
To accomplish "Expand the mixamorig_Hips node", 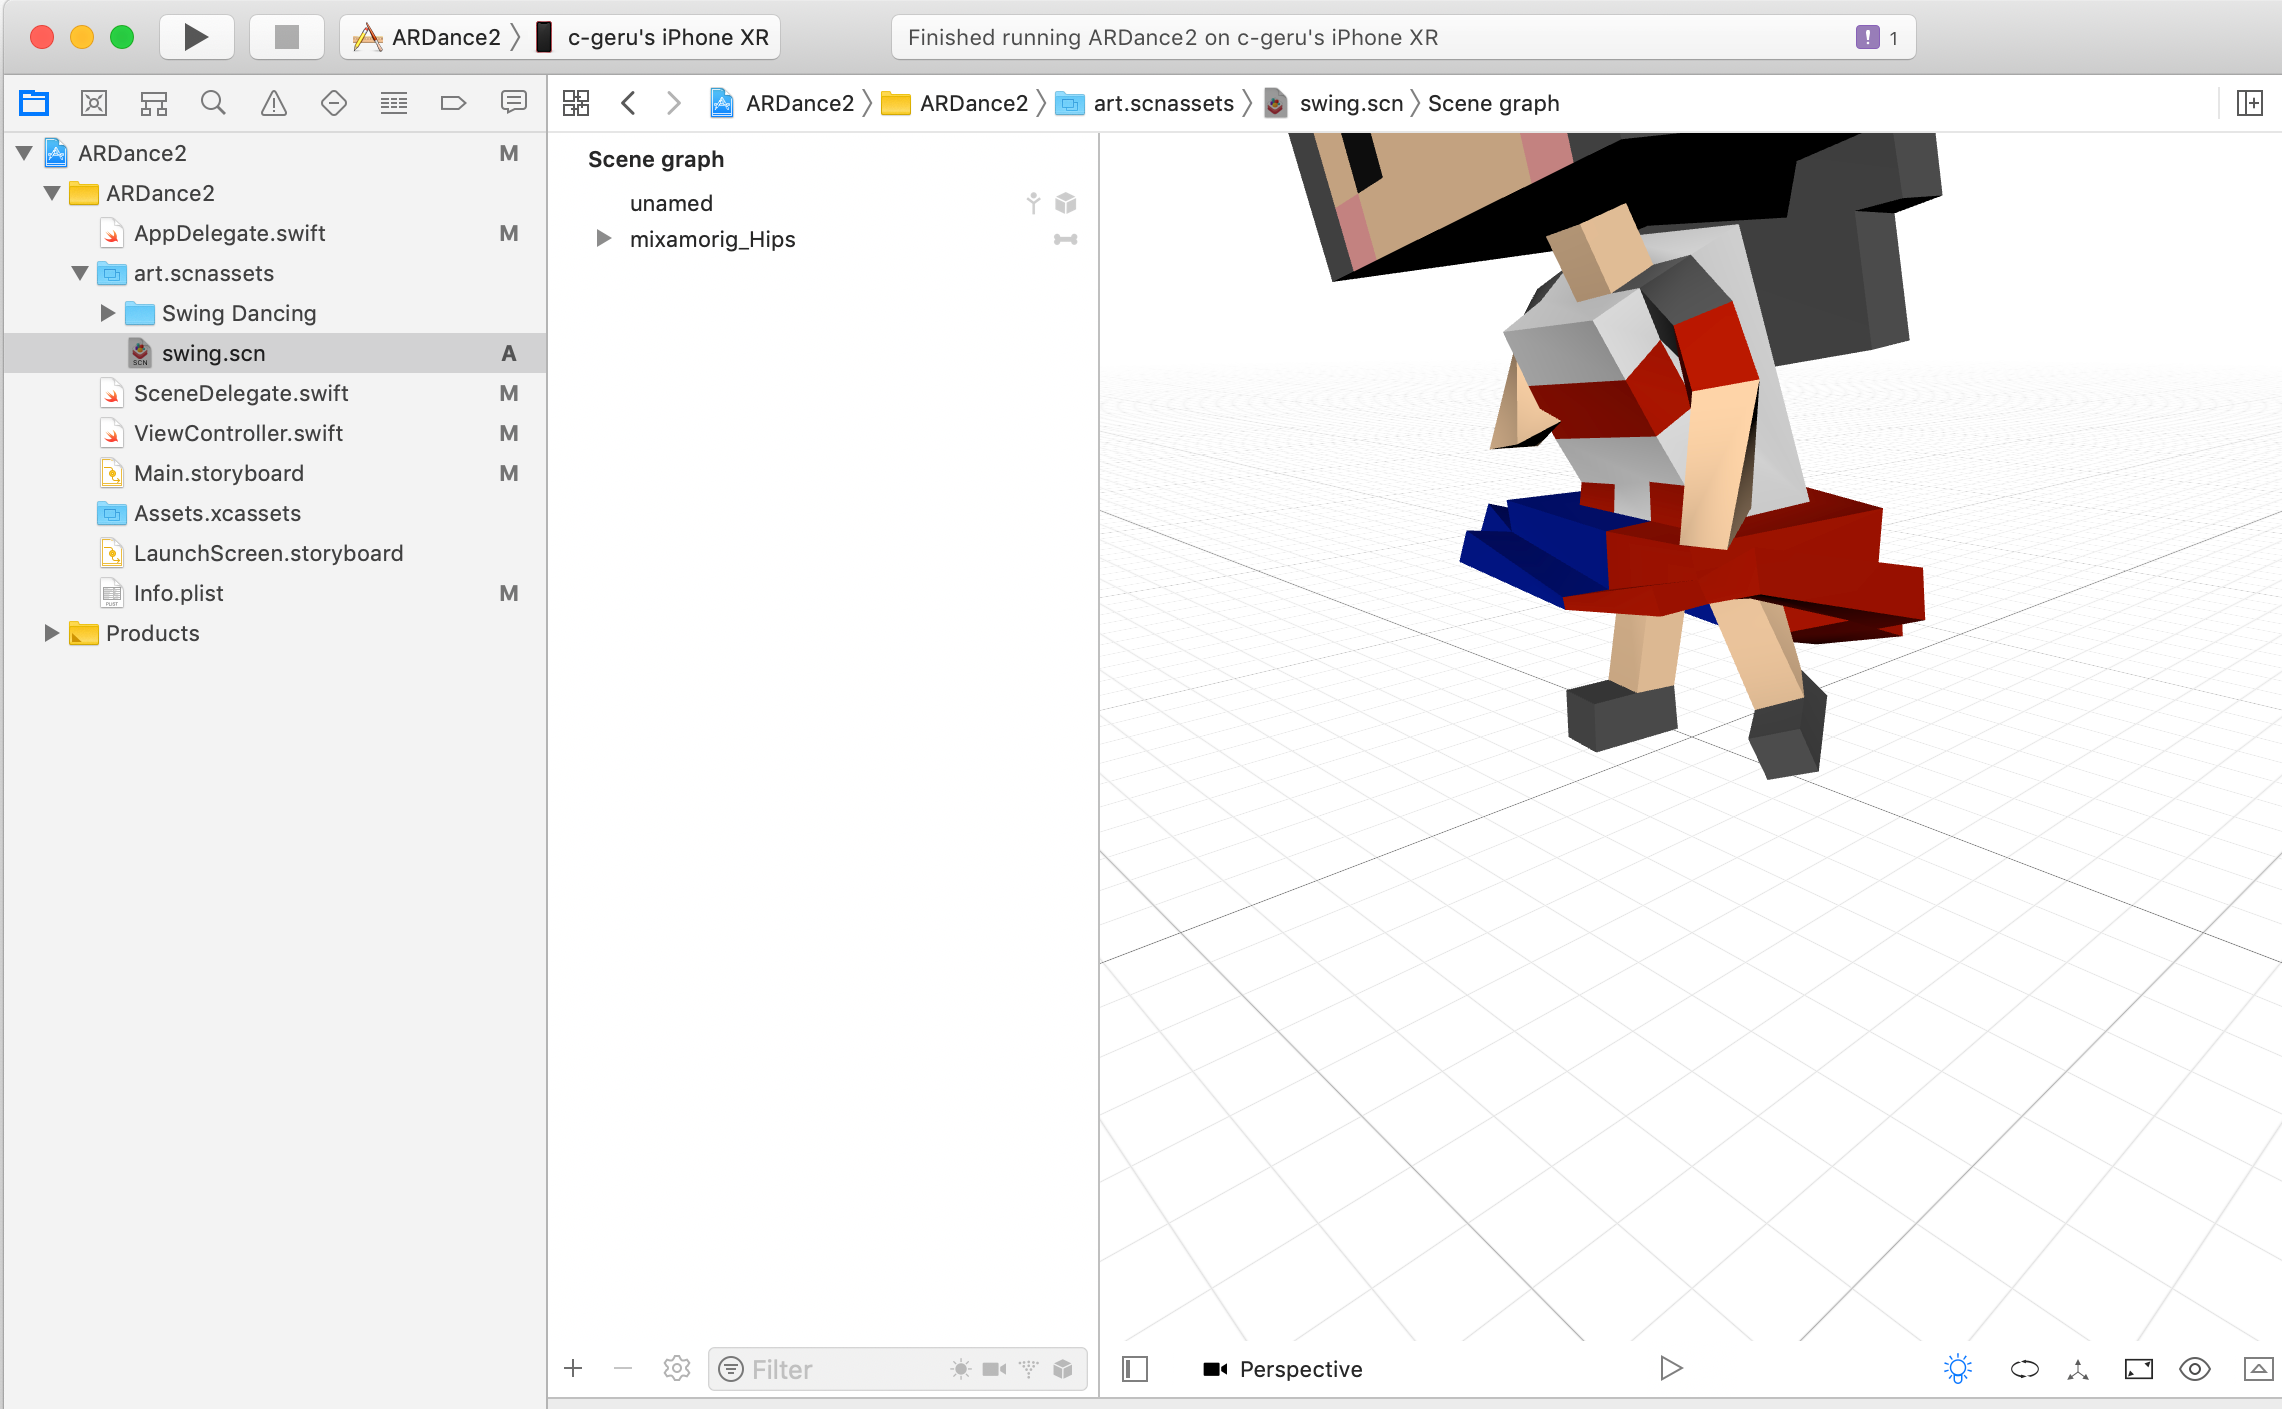I will (x=603, y=239).
